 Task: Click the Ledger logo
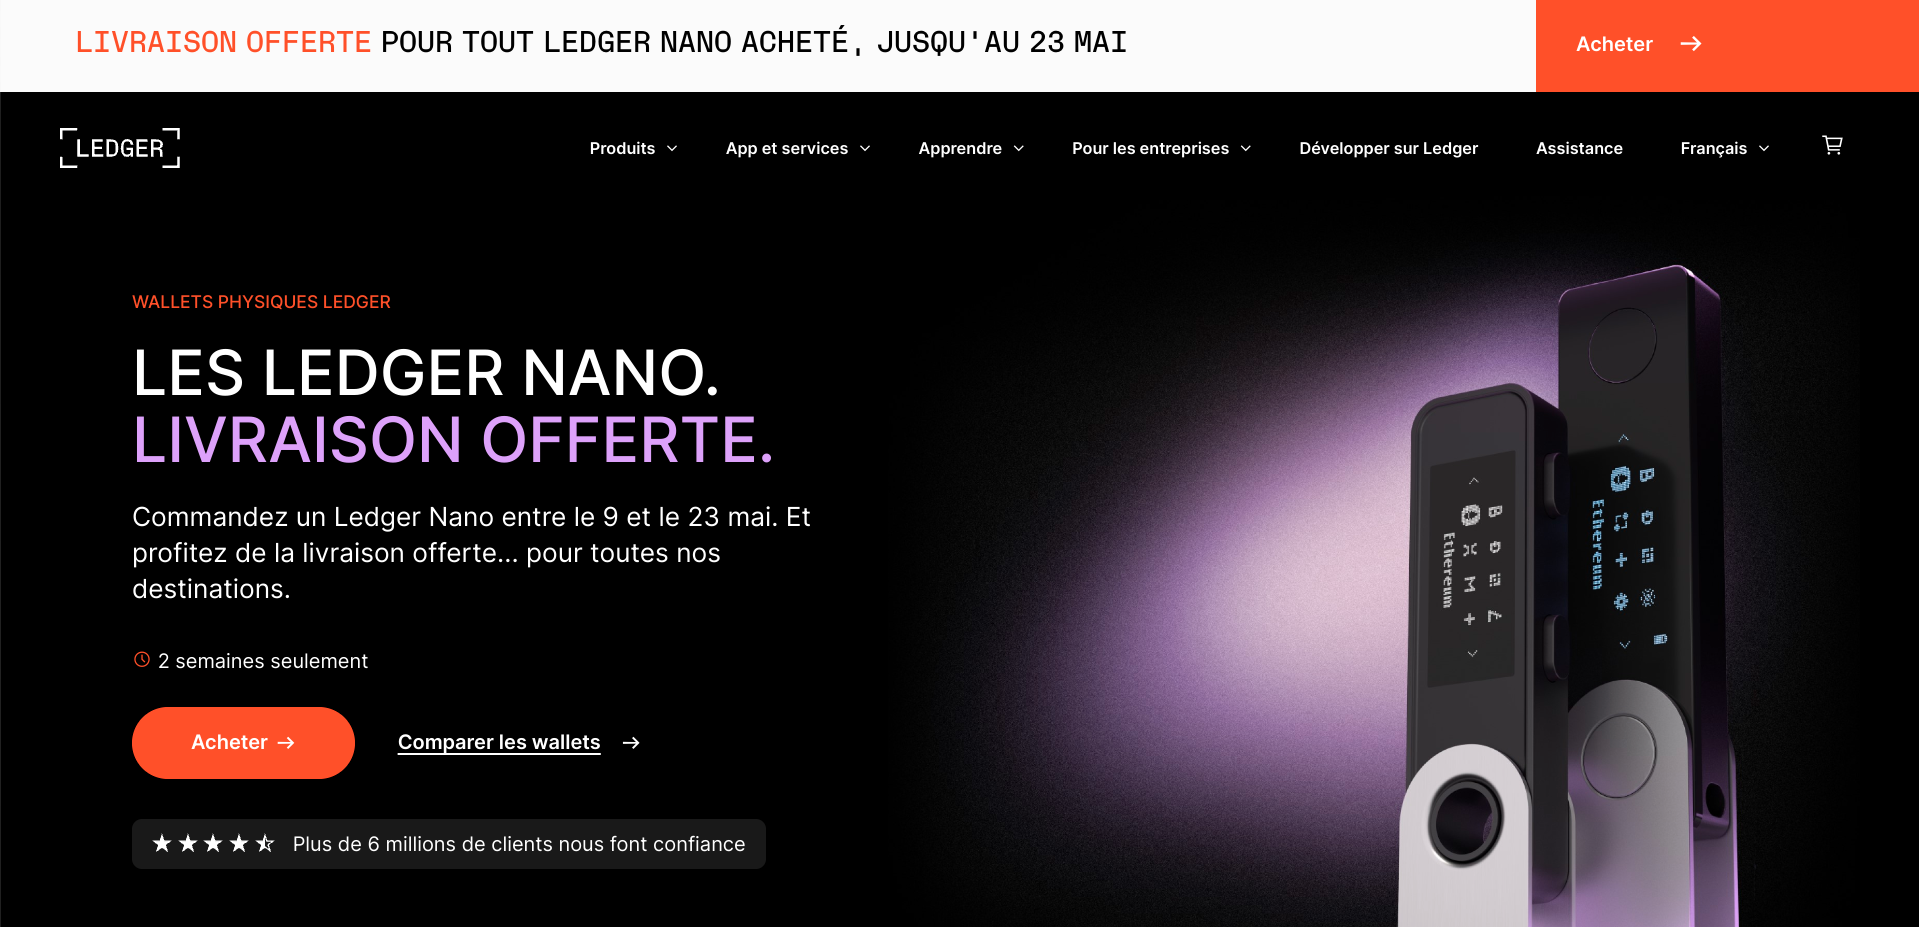coord(120,148)
